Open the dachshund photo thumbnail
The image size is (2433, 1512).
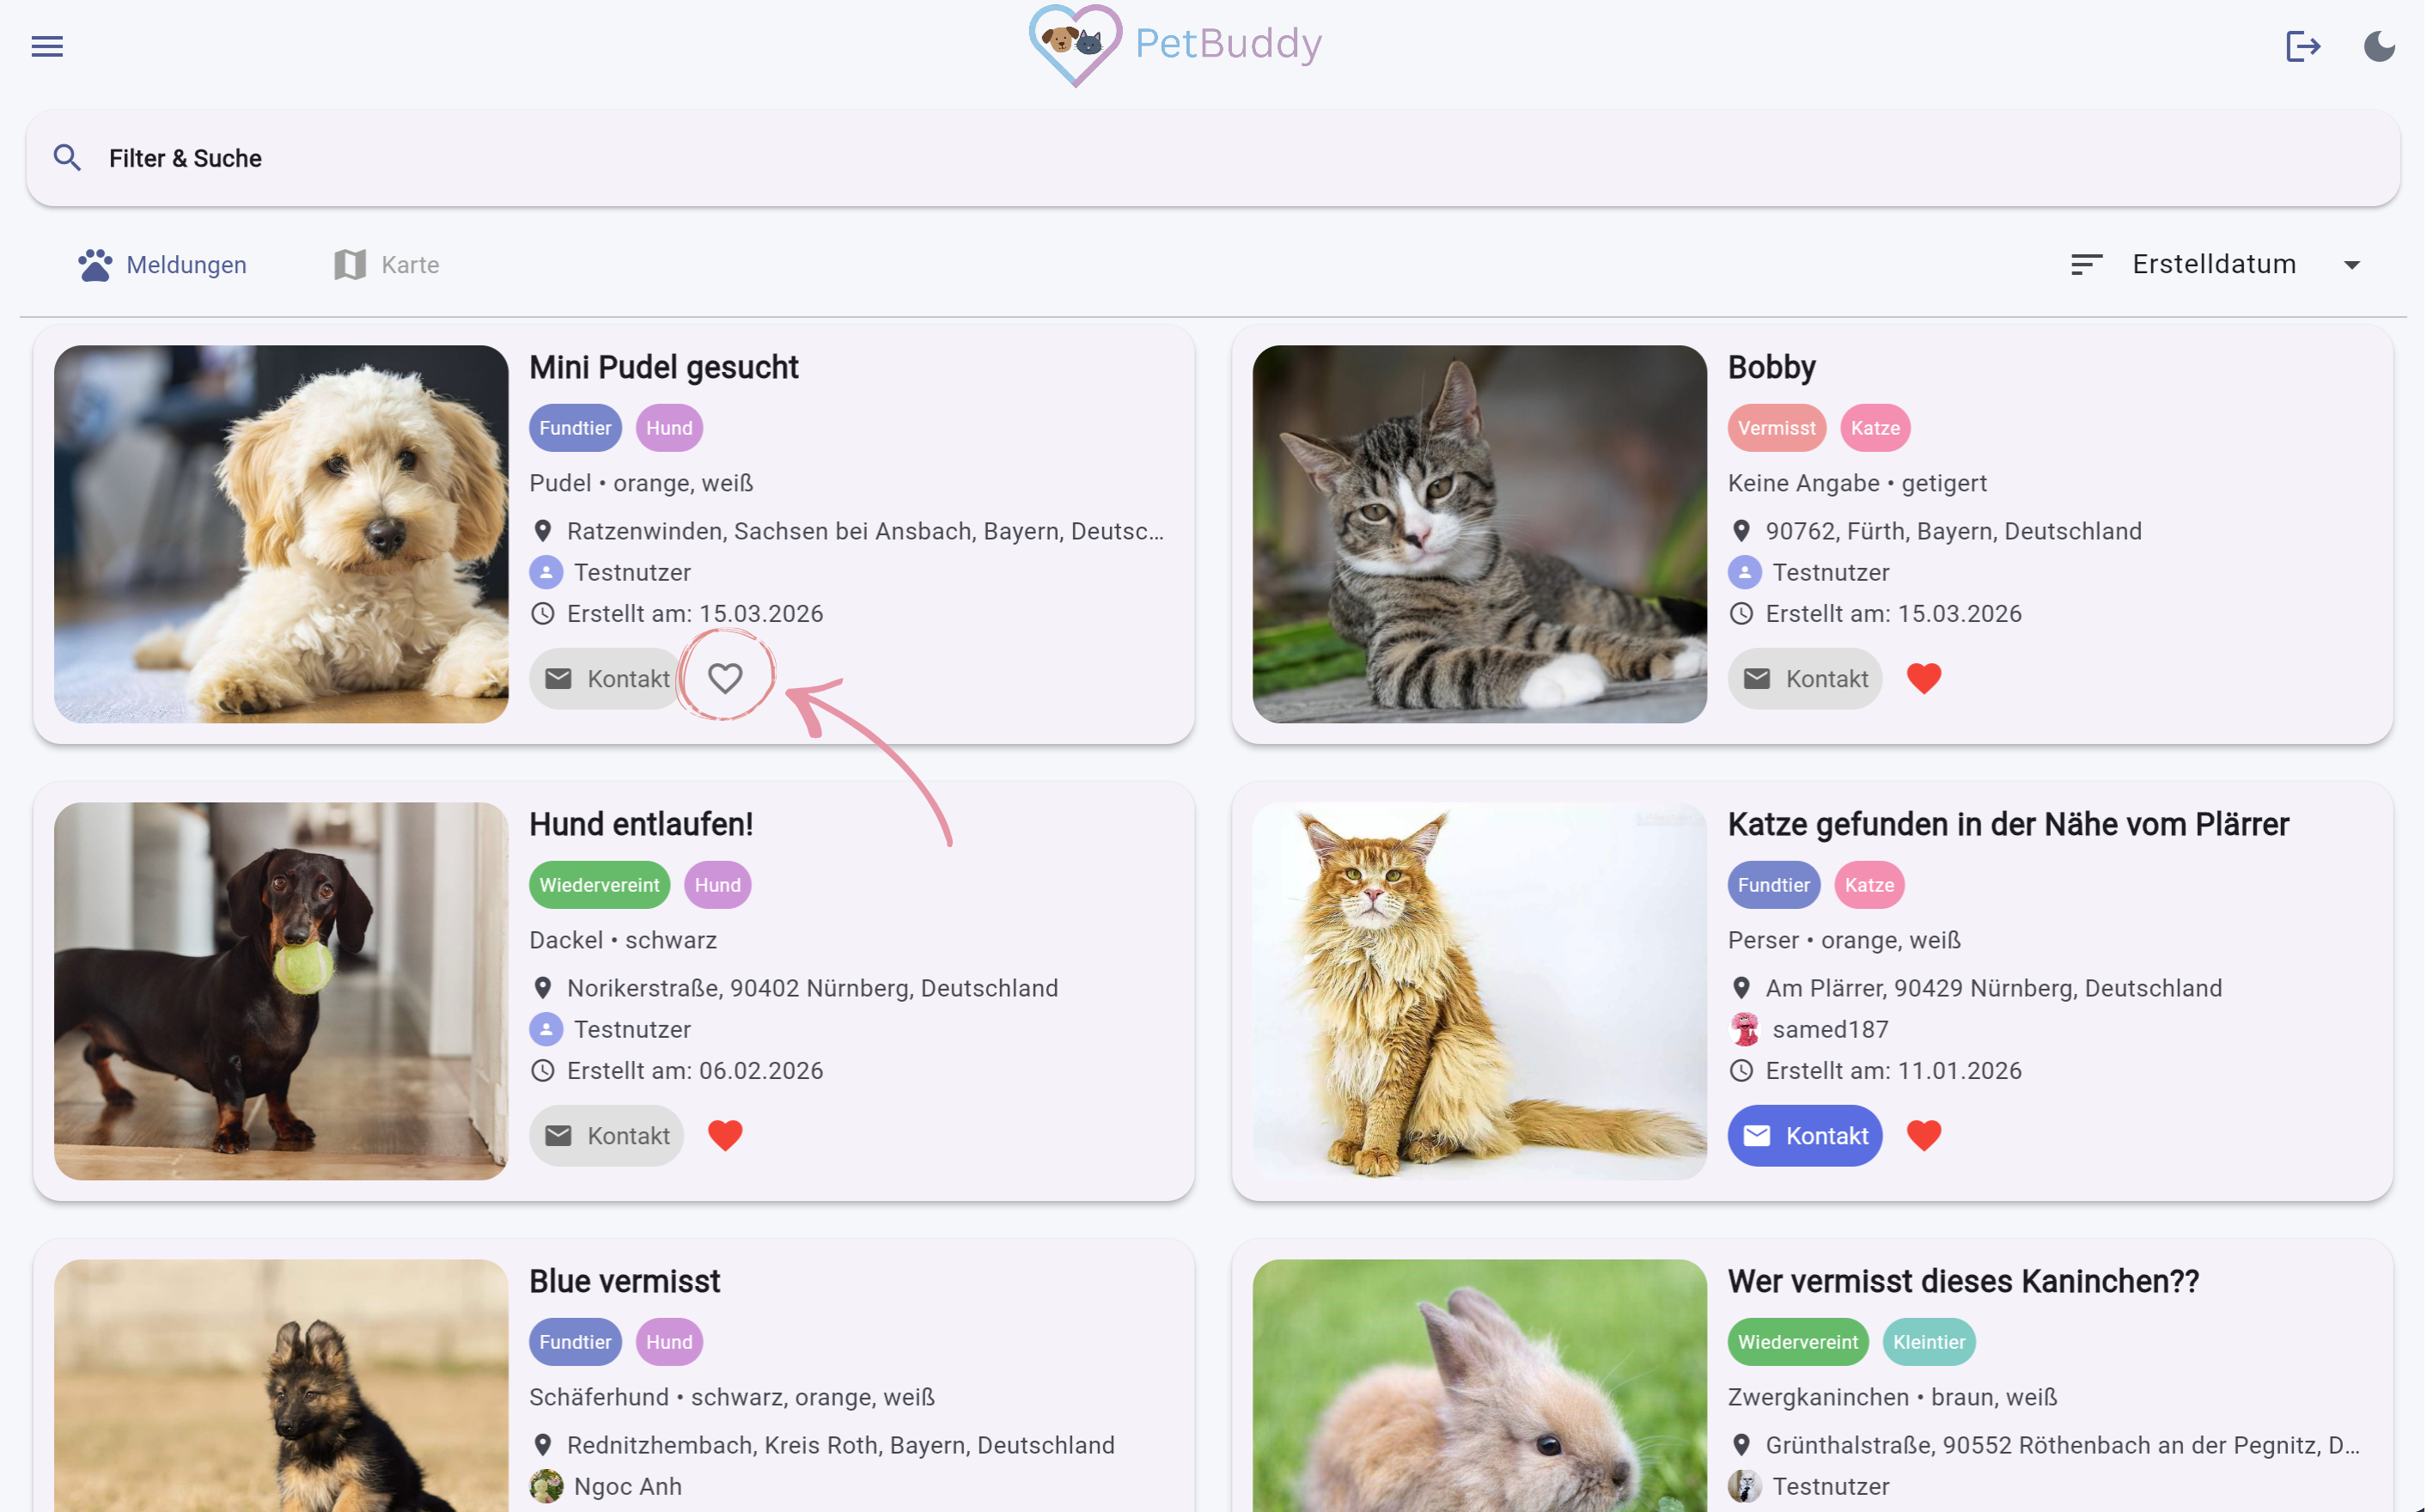click(x=281, y=991)
